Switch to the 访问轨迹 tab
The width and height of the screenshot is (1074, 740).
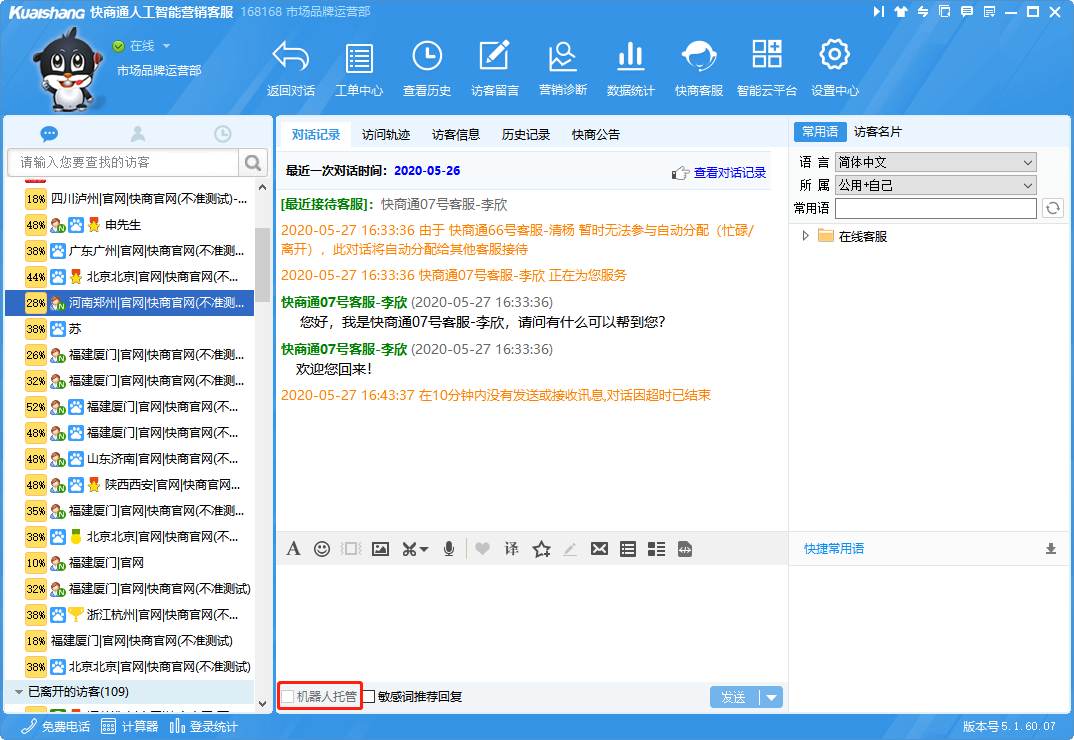[386, 134]
